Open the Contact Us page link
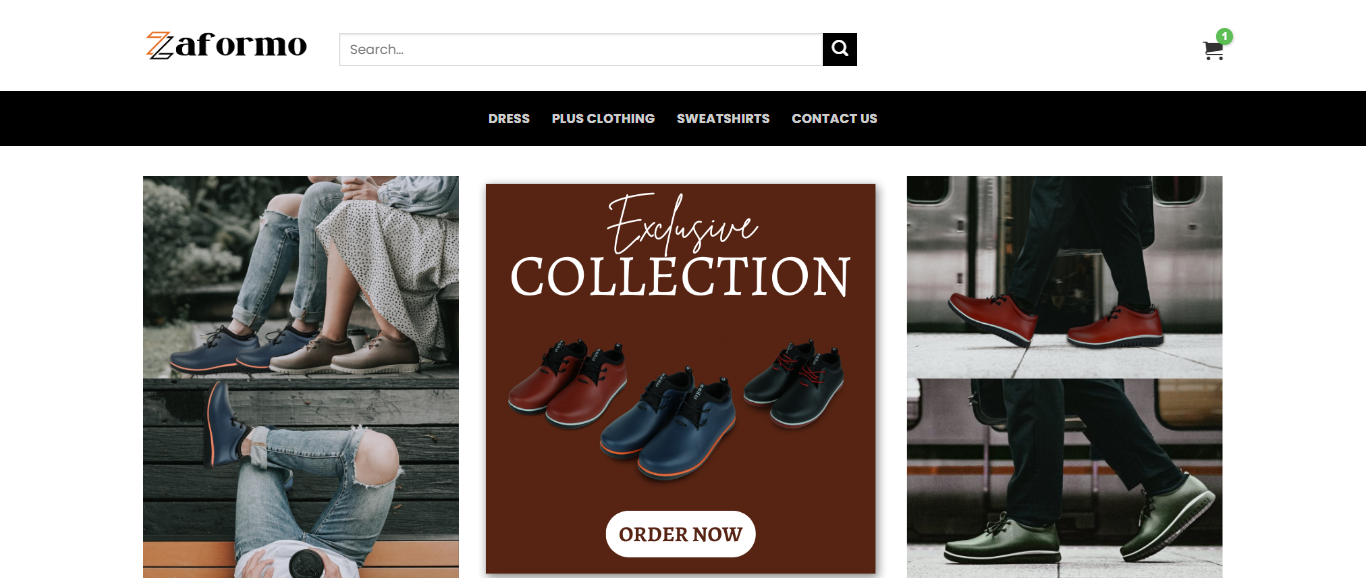The width and height of the screenshot is (1366, 578). coord(834,118)
